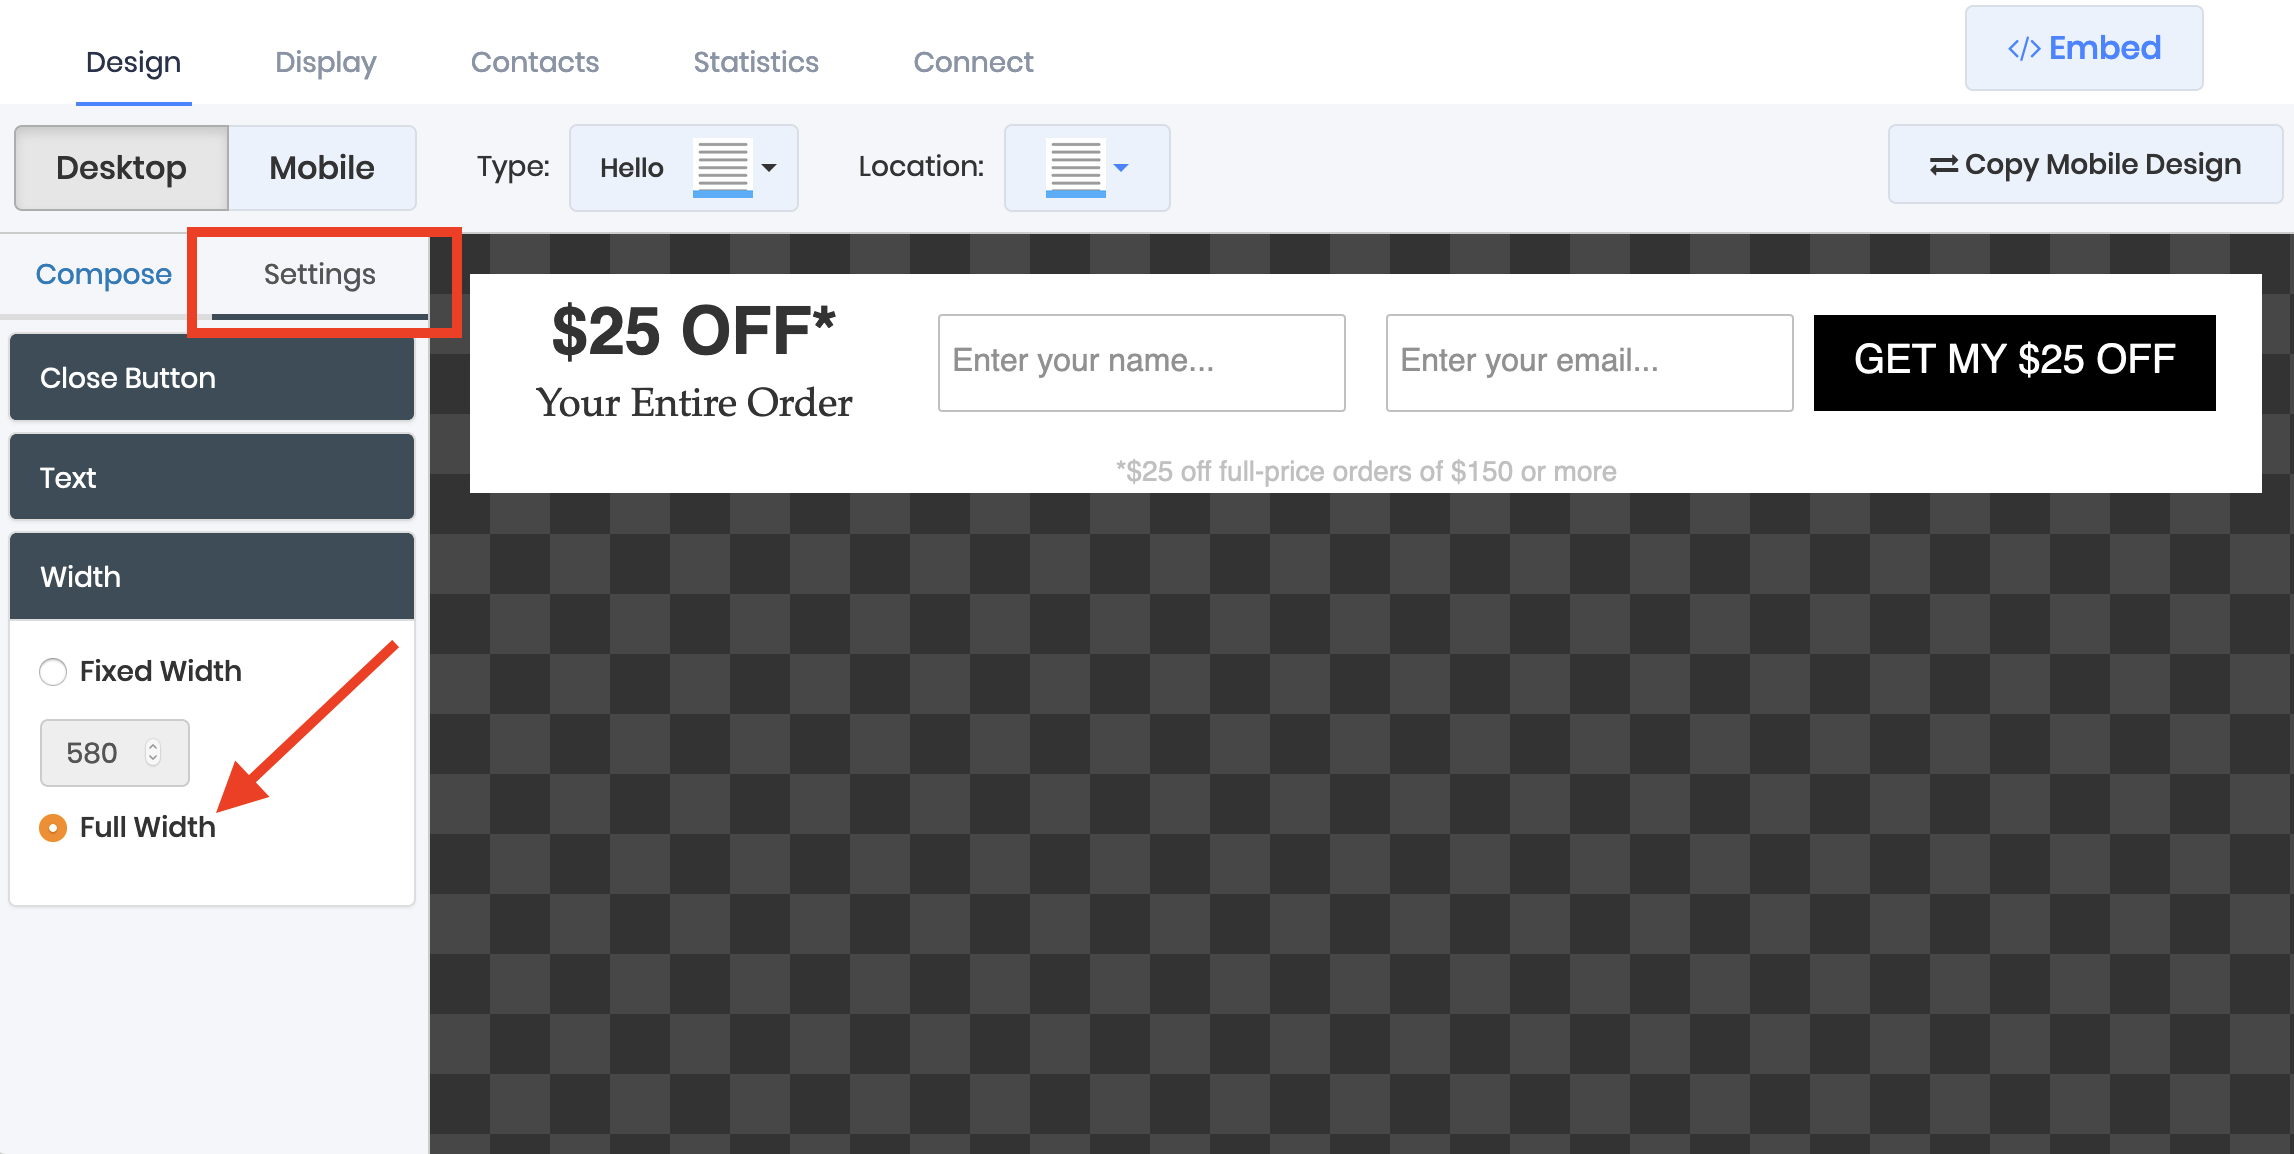The image size is (2294, 1154).
Task: Open the Location dropdown arrow
Action: click(1121, 167)
